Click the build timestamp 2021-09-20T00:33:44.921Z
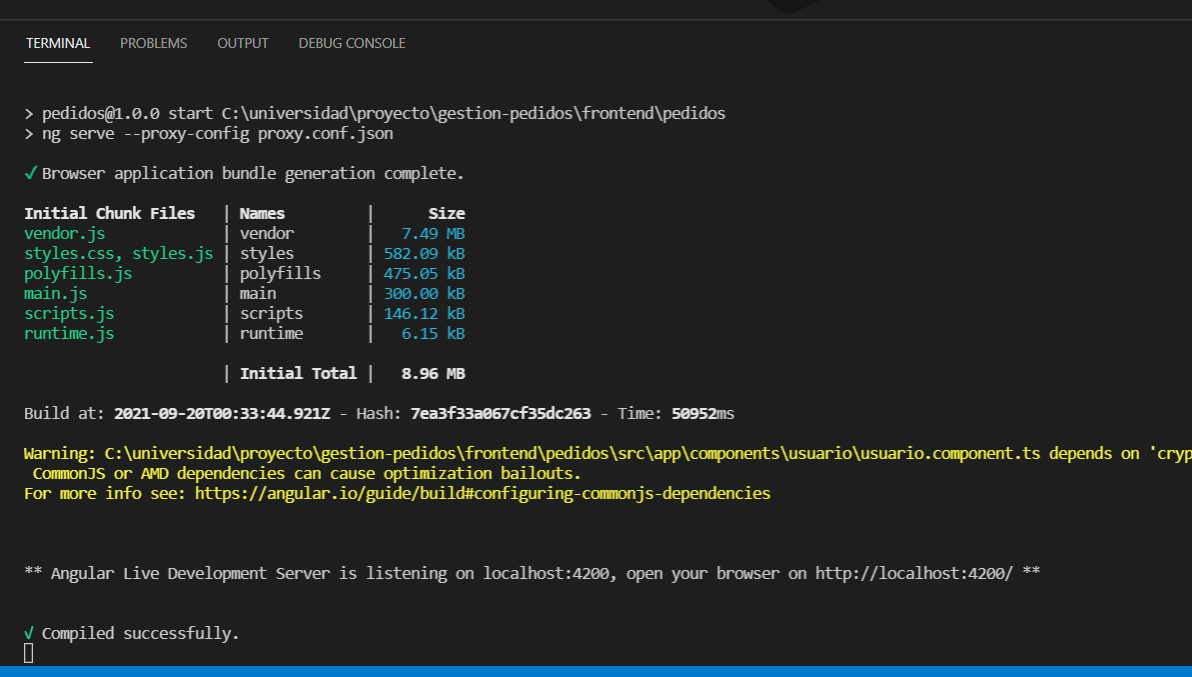This screenshot has width=1192, height=677. pos(222,413)
